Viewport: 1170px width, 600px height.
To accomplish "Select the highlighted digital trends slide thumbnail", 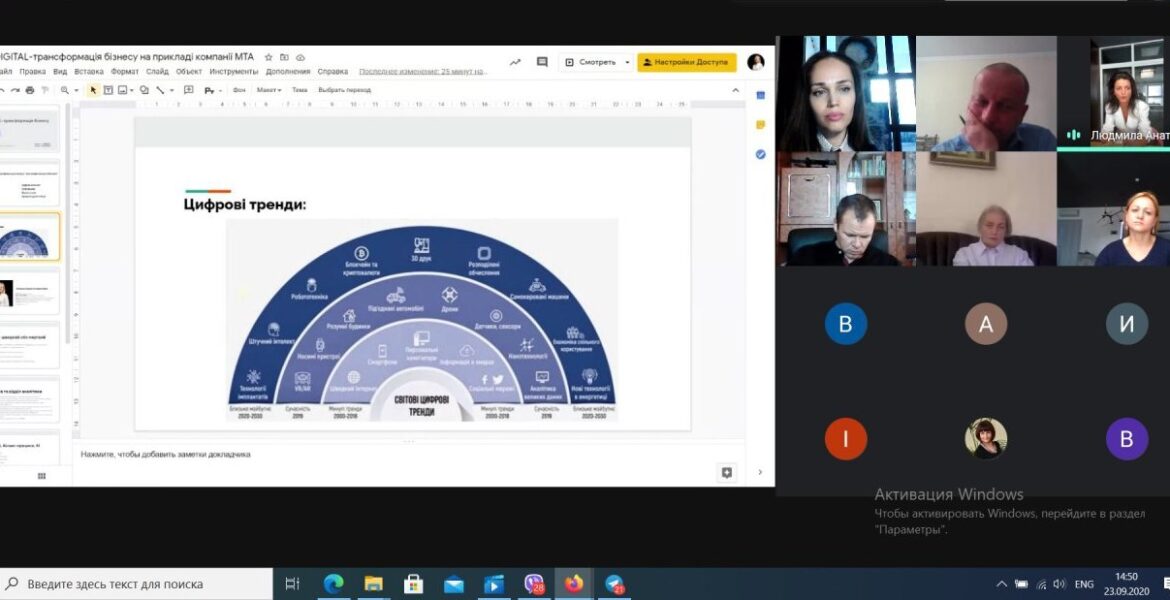I will pyautogui.click(x=30, y=237).
